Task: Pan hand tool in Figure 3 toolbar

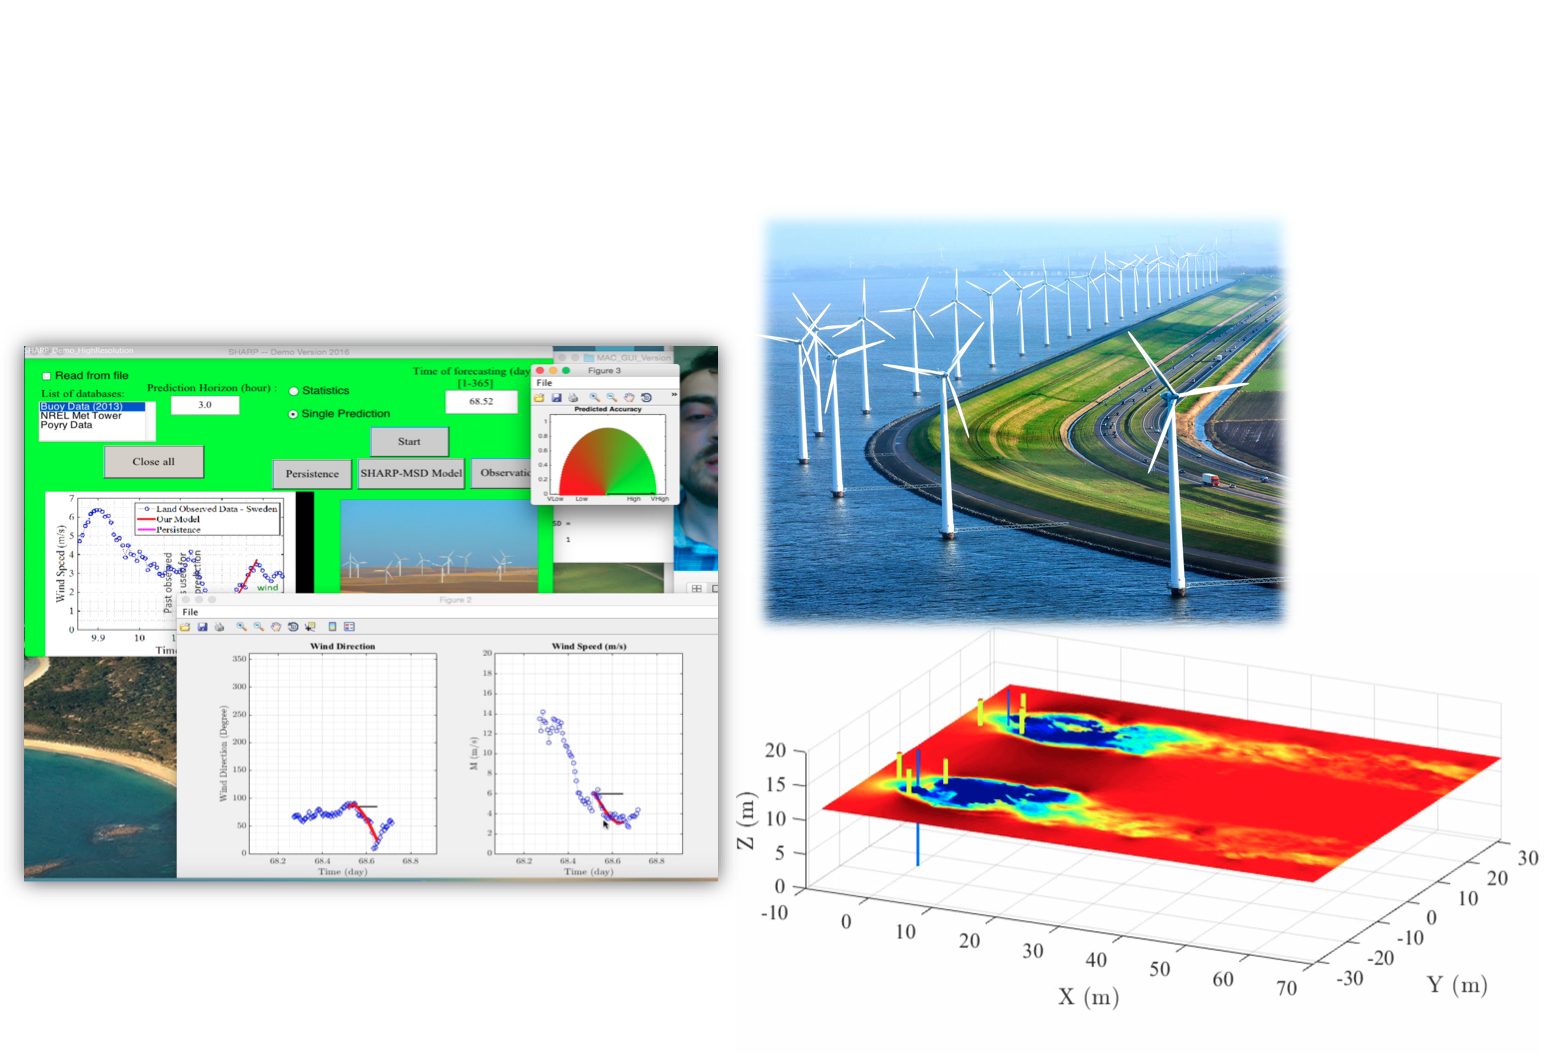Action: pyautogui.click(x=629, y=397)
